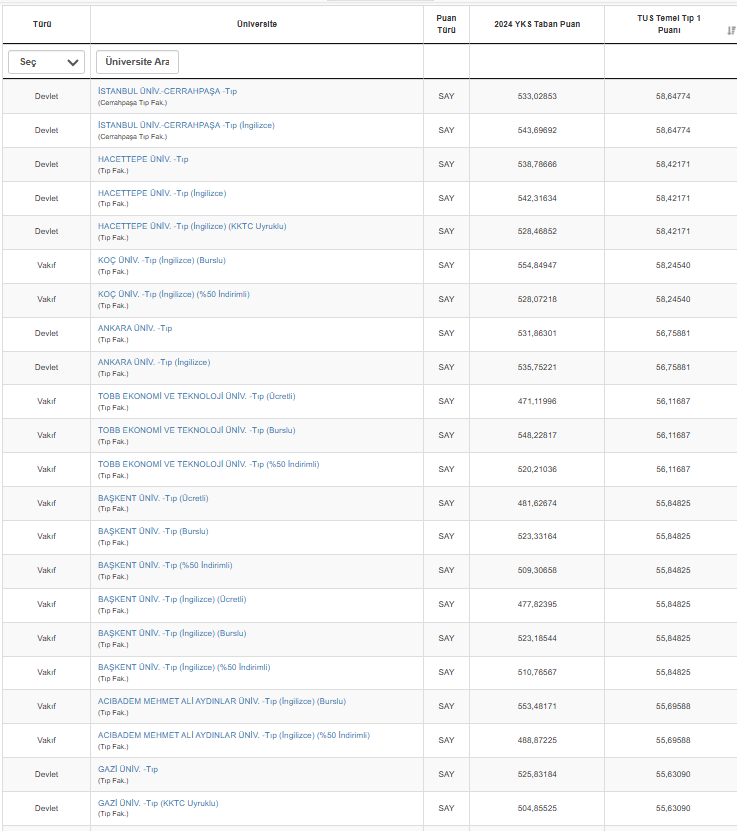The height and width of the screenshot is (831, 737).
Task: Open the Seç type filter dropdown
Action: pyautogui.click(x=47, y=62)
